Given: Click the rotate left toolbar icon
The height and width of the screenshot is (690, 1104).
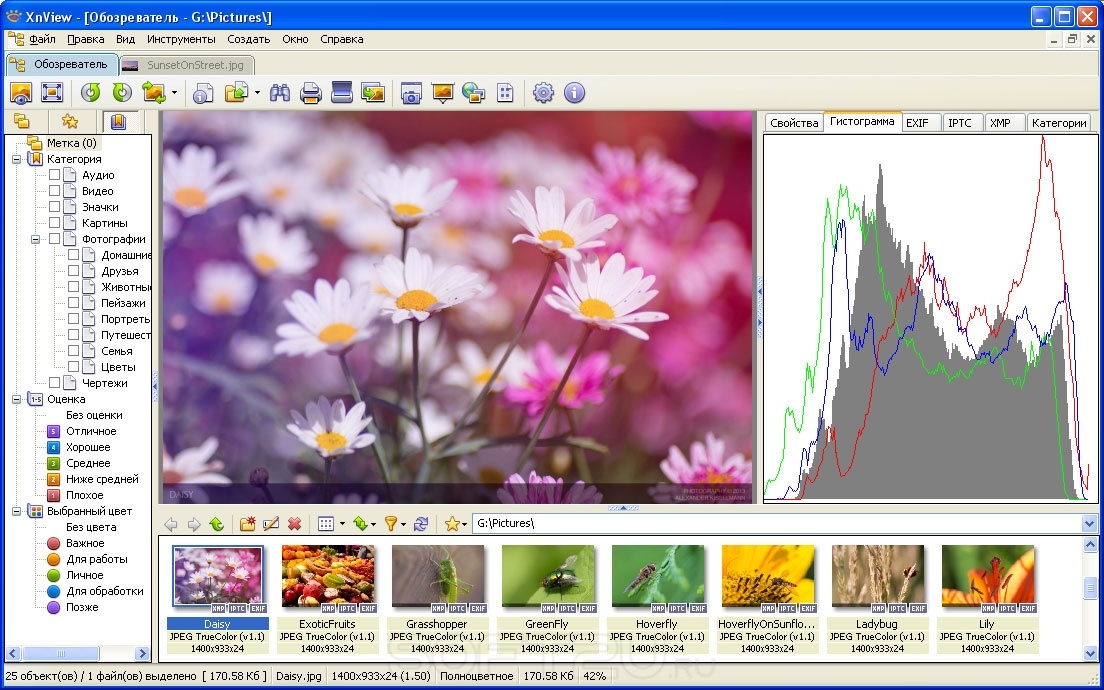Looking at the screenshot, I should click(90, 92).
